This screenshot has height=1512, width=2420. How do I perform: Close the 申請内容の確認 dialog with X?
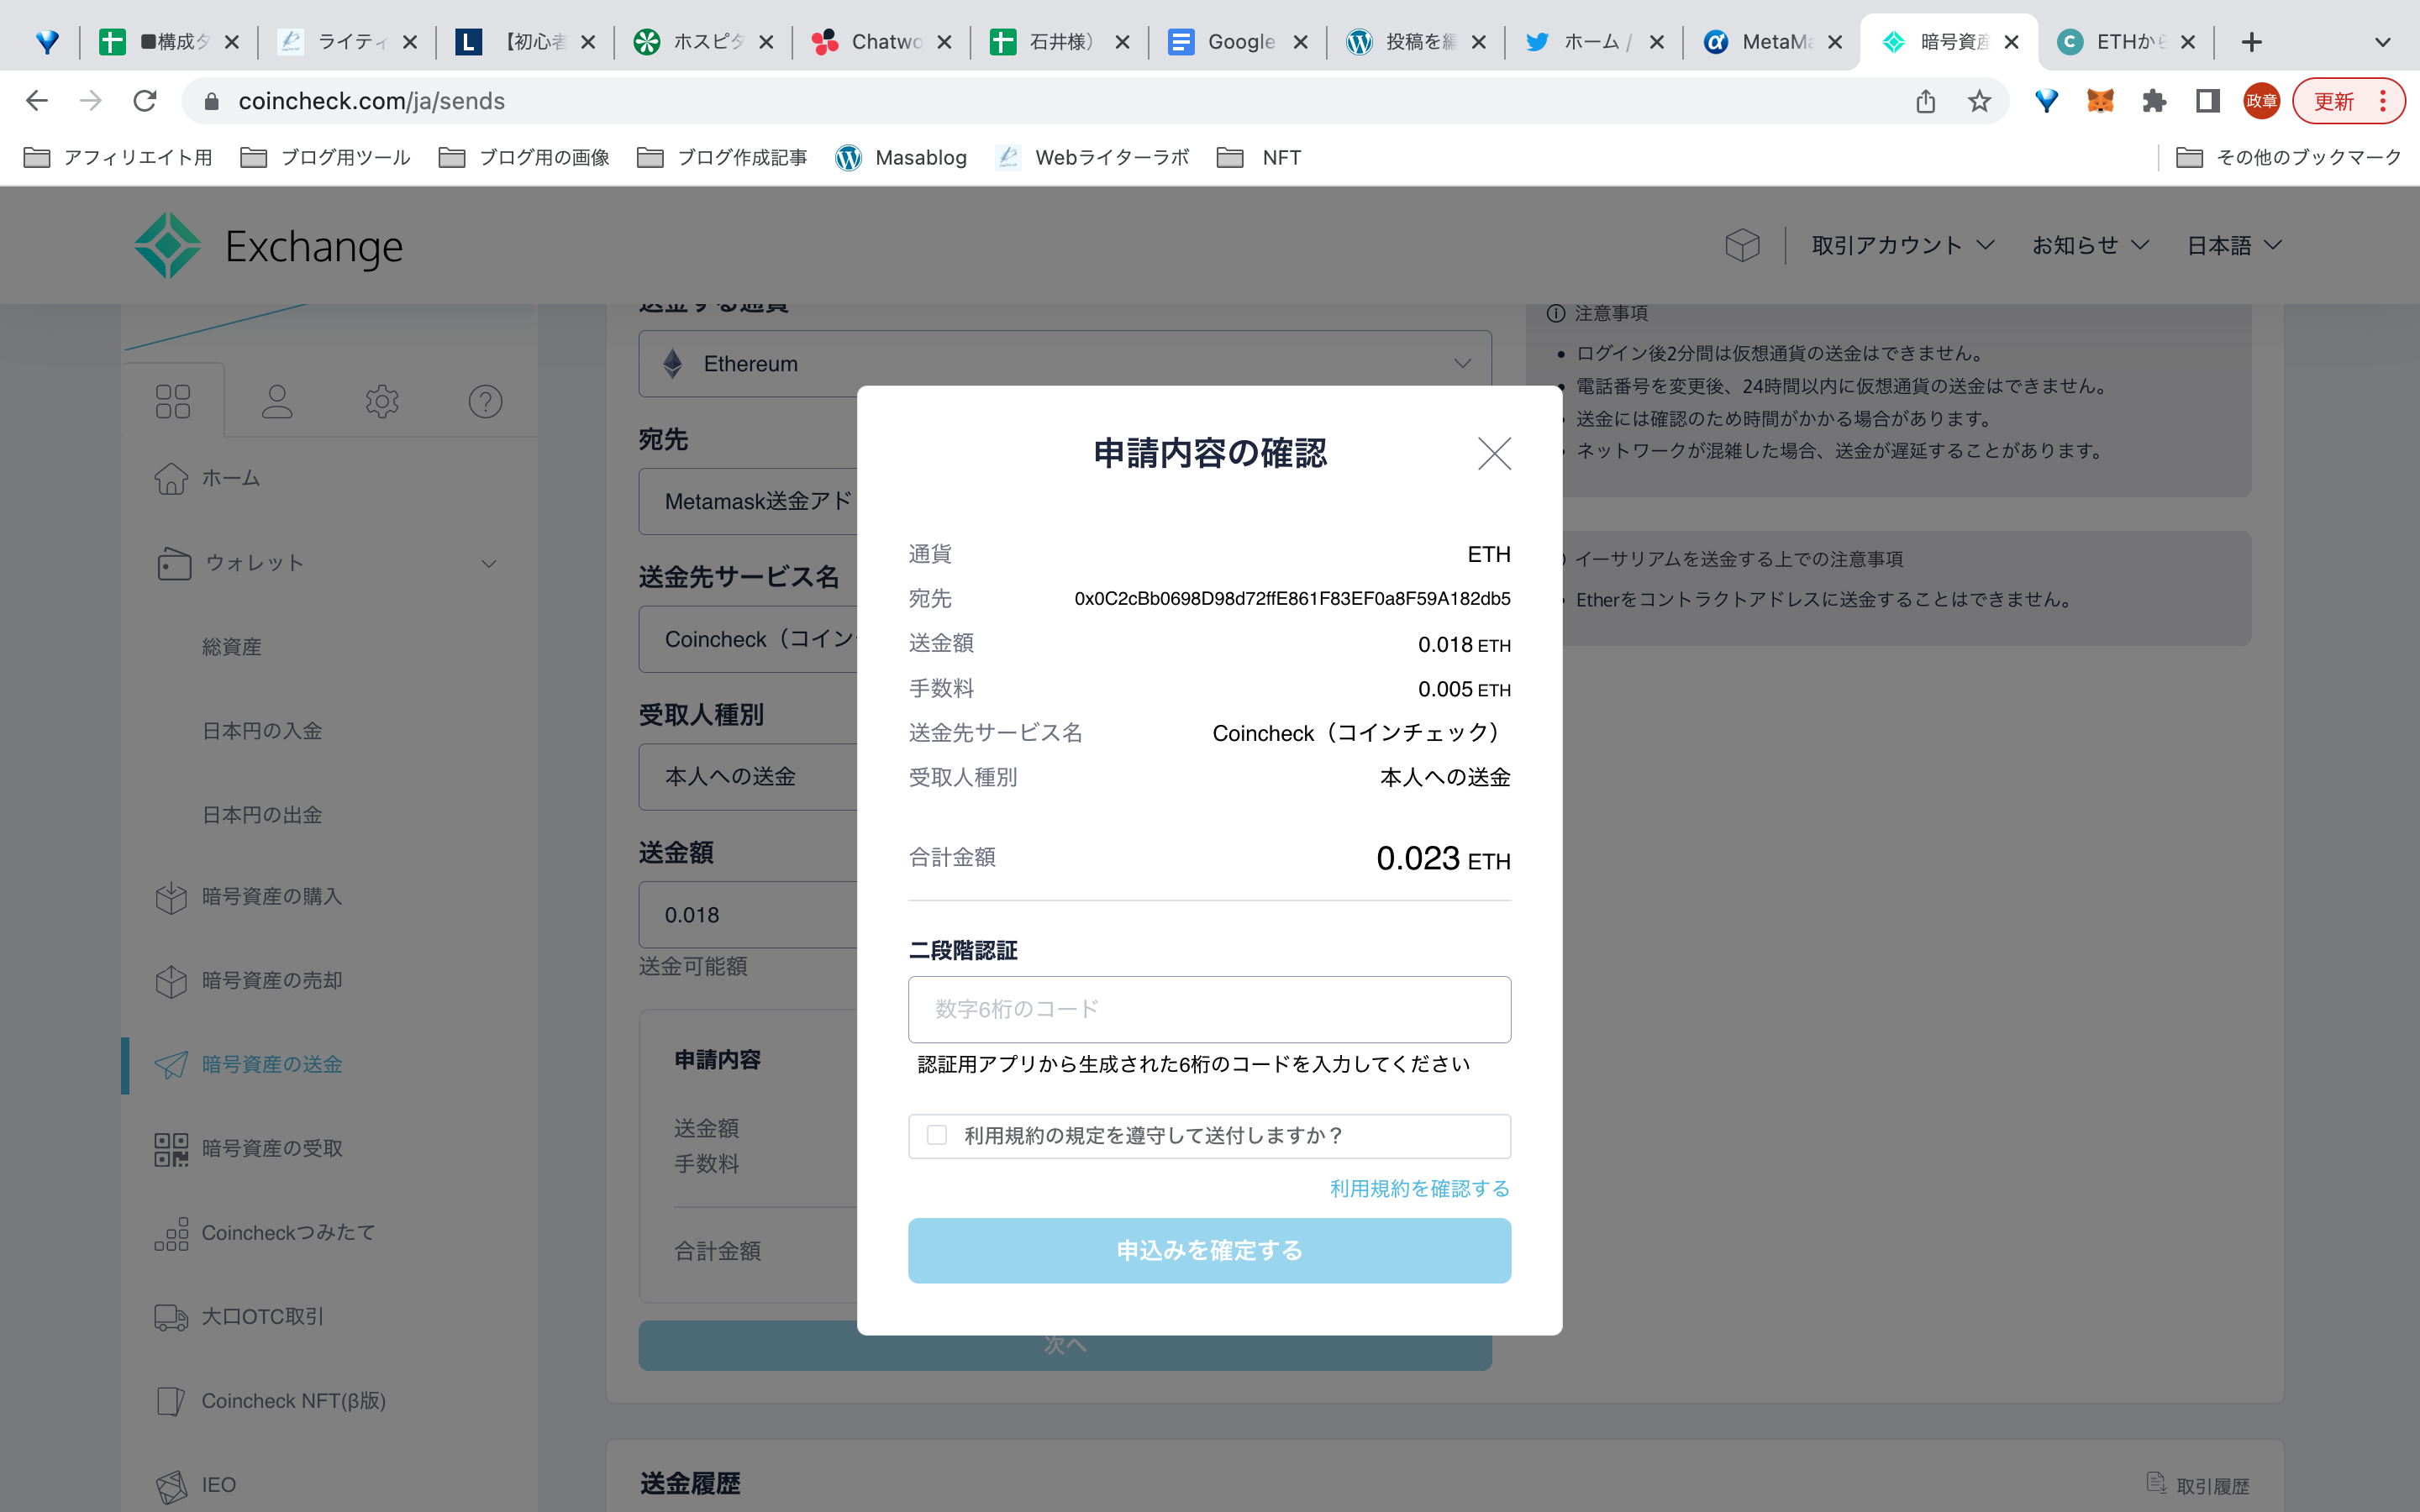[1494, 453]
